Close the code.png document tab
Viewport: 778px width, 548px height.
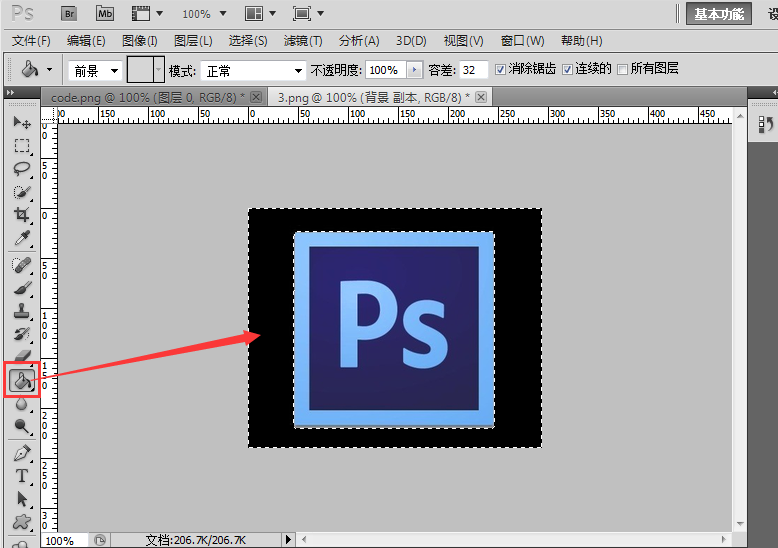click(256, 97)
